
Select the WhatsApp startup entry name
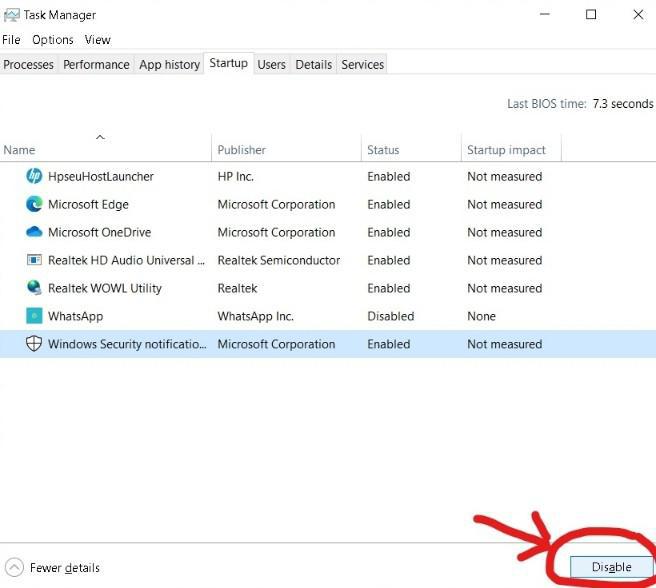tap(75, 316)
